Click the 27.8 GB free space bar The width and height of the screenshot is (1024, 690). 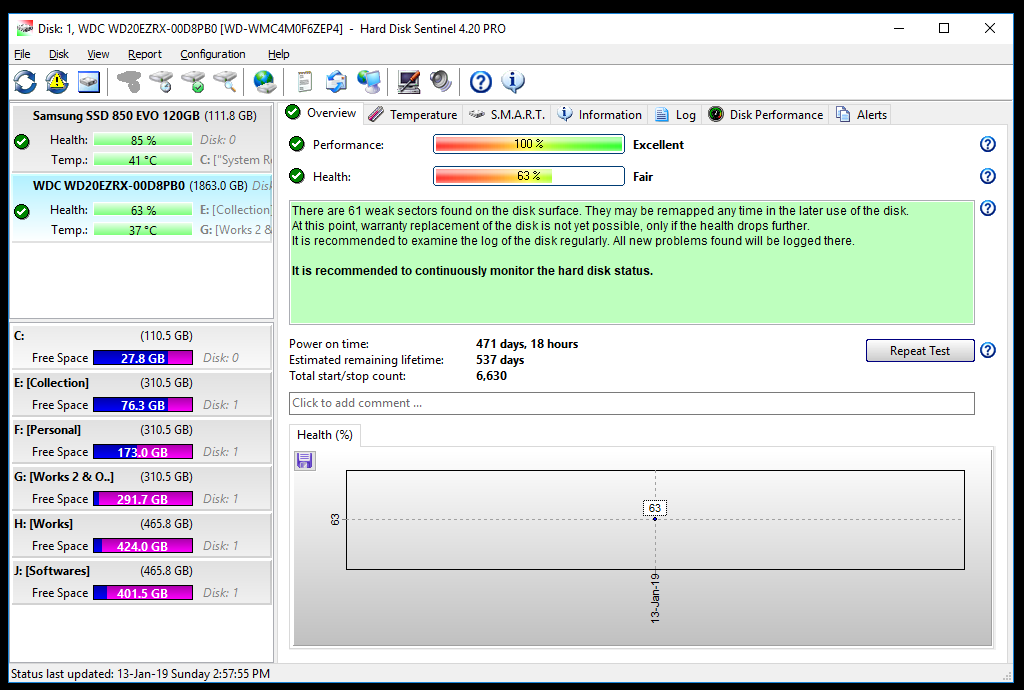click(x=143, y=358)
